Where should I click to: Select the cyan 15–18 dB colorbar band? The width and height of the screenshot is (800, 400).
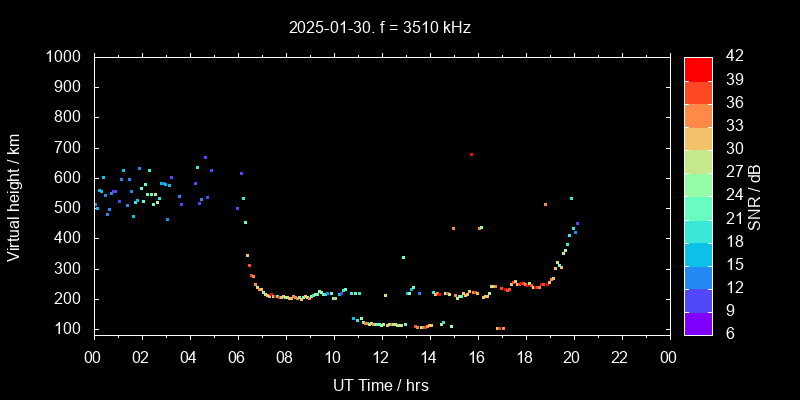coord(698,253)
